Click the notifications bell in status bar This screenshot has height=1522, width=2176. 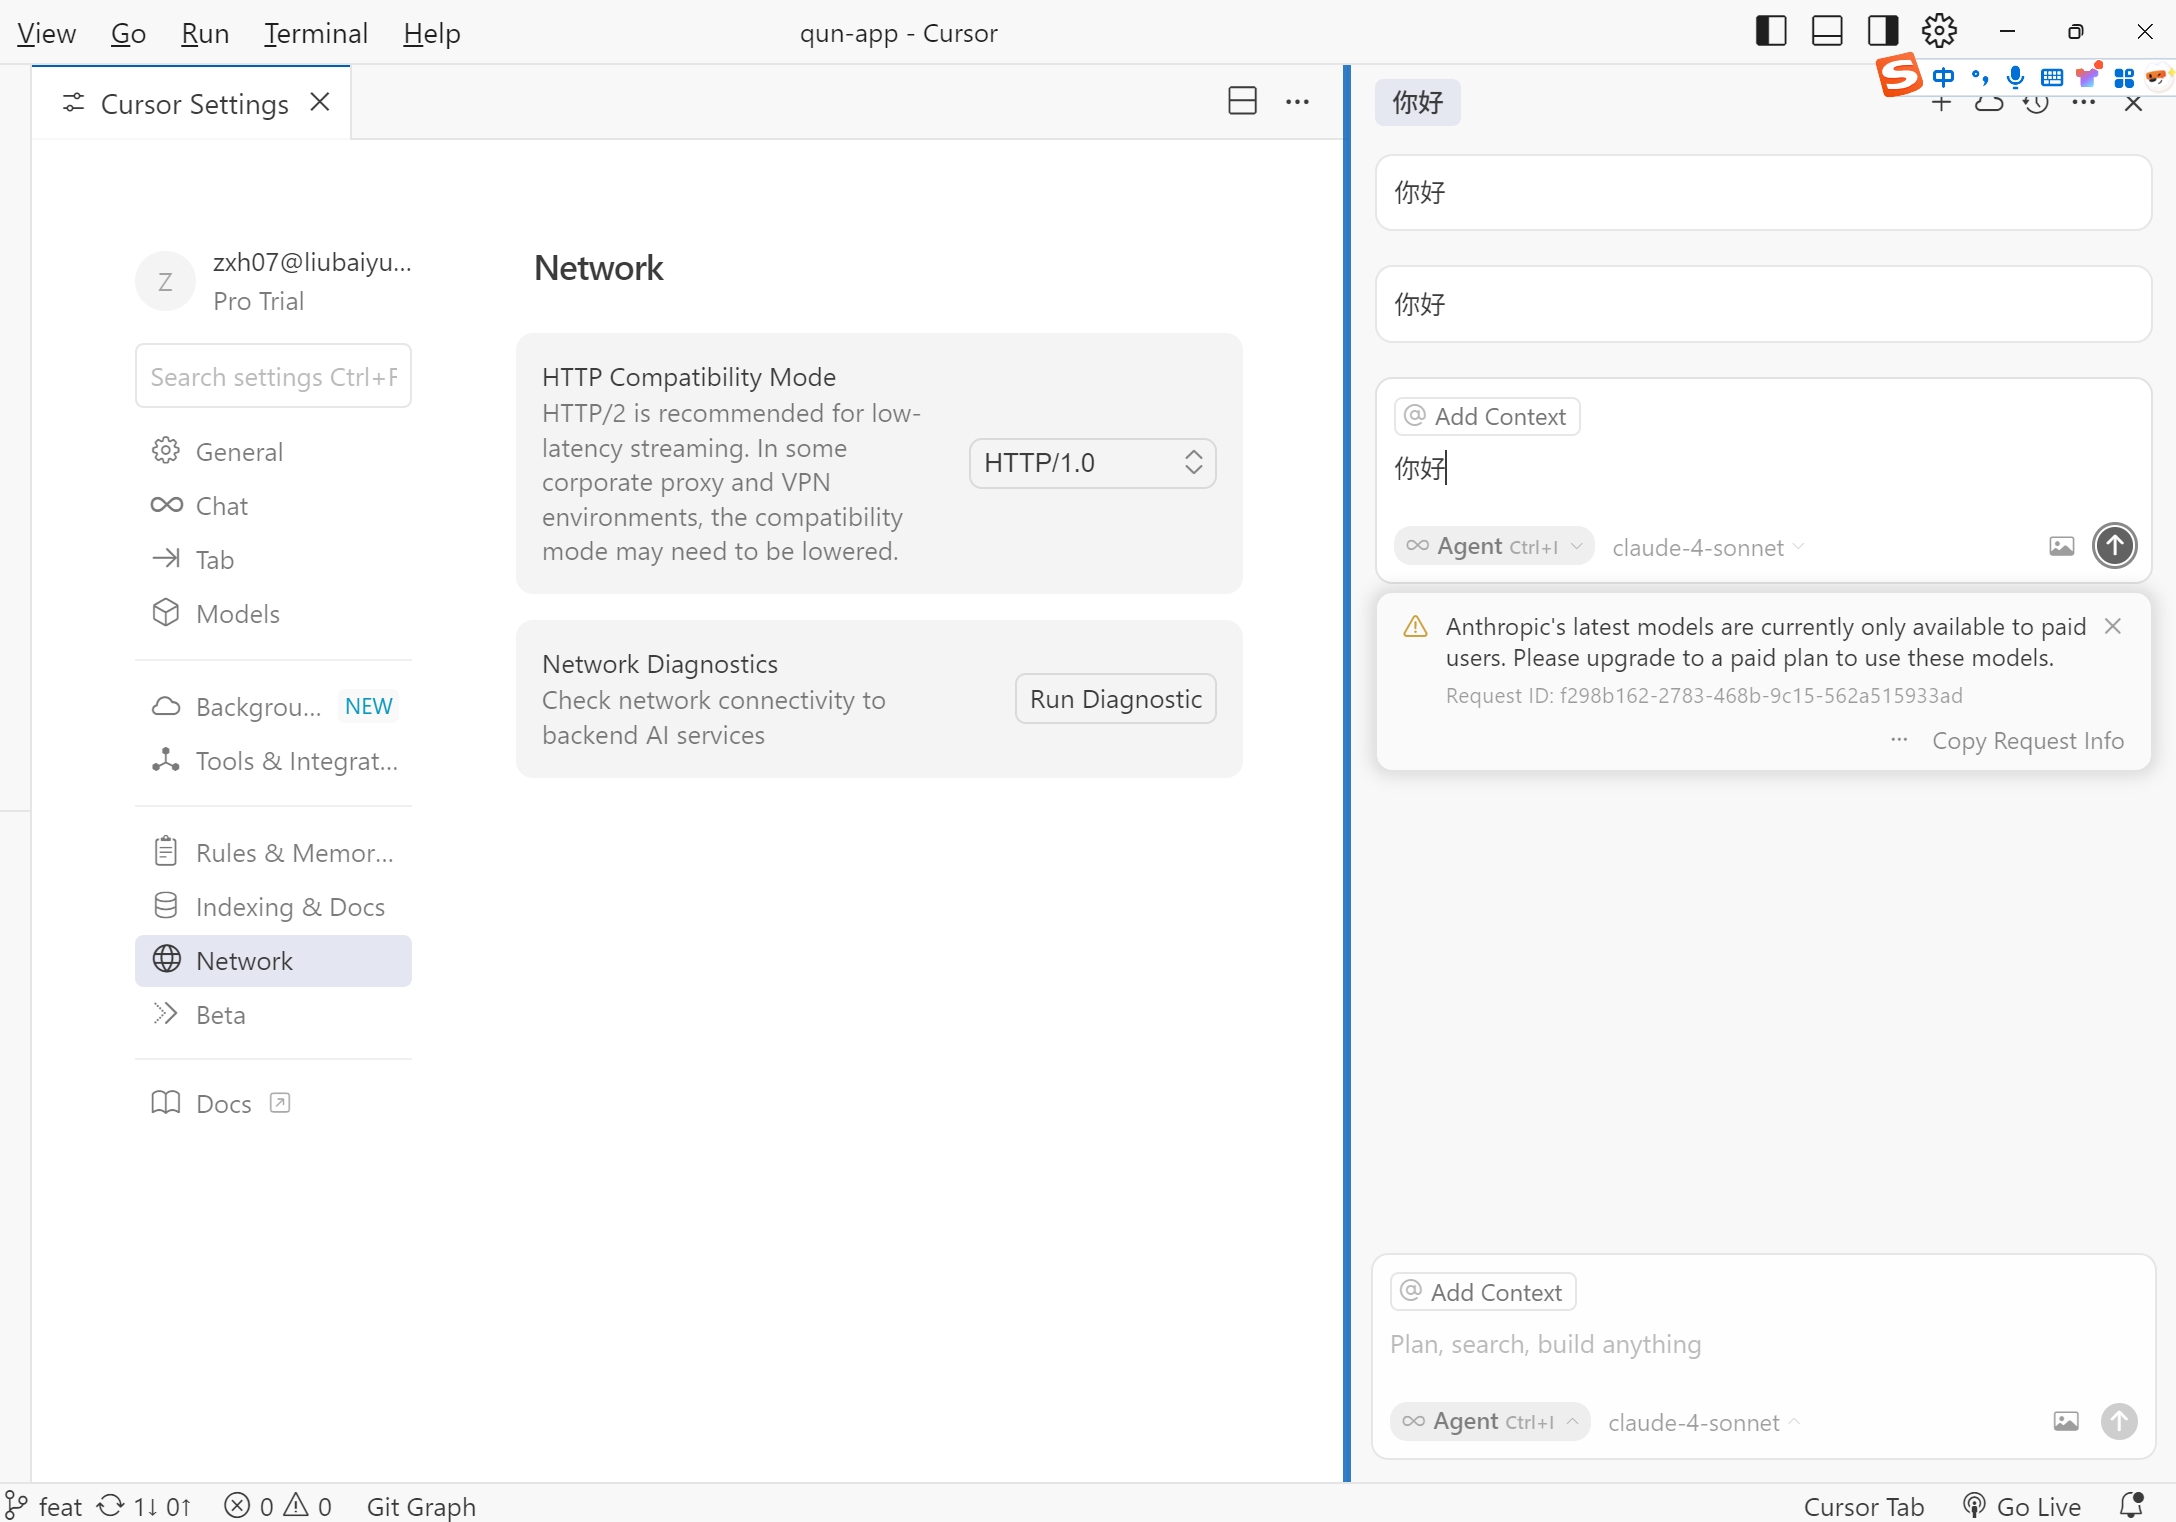pyautogui.click(x=2132, y=1505)
